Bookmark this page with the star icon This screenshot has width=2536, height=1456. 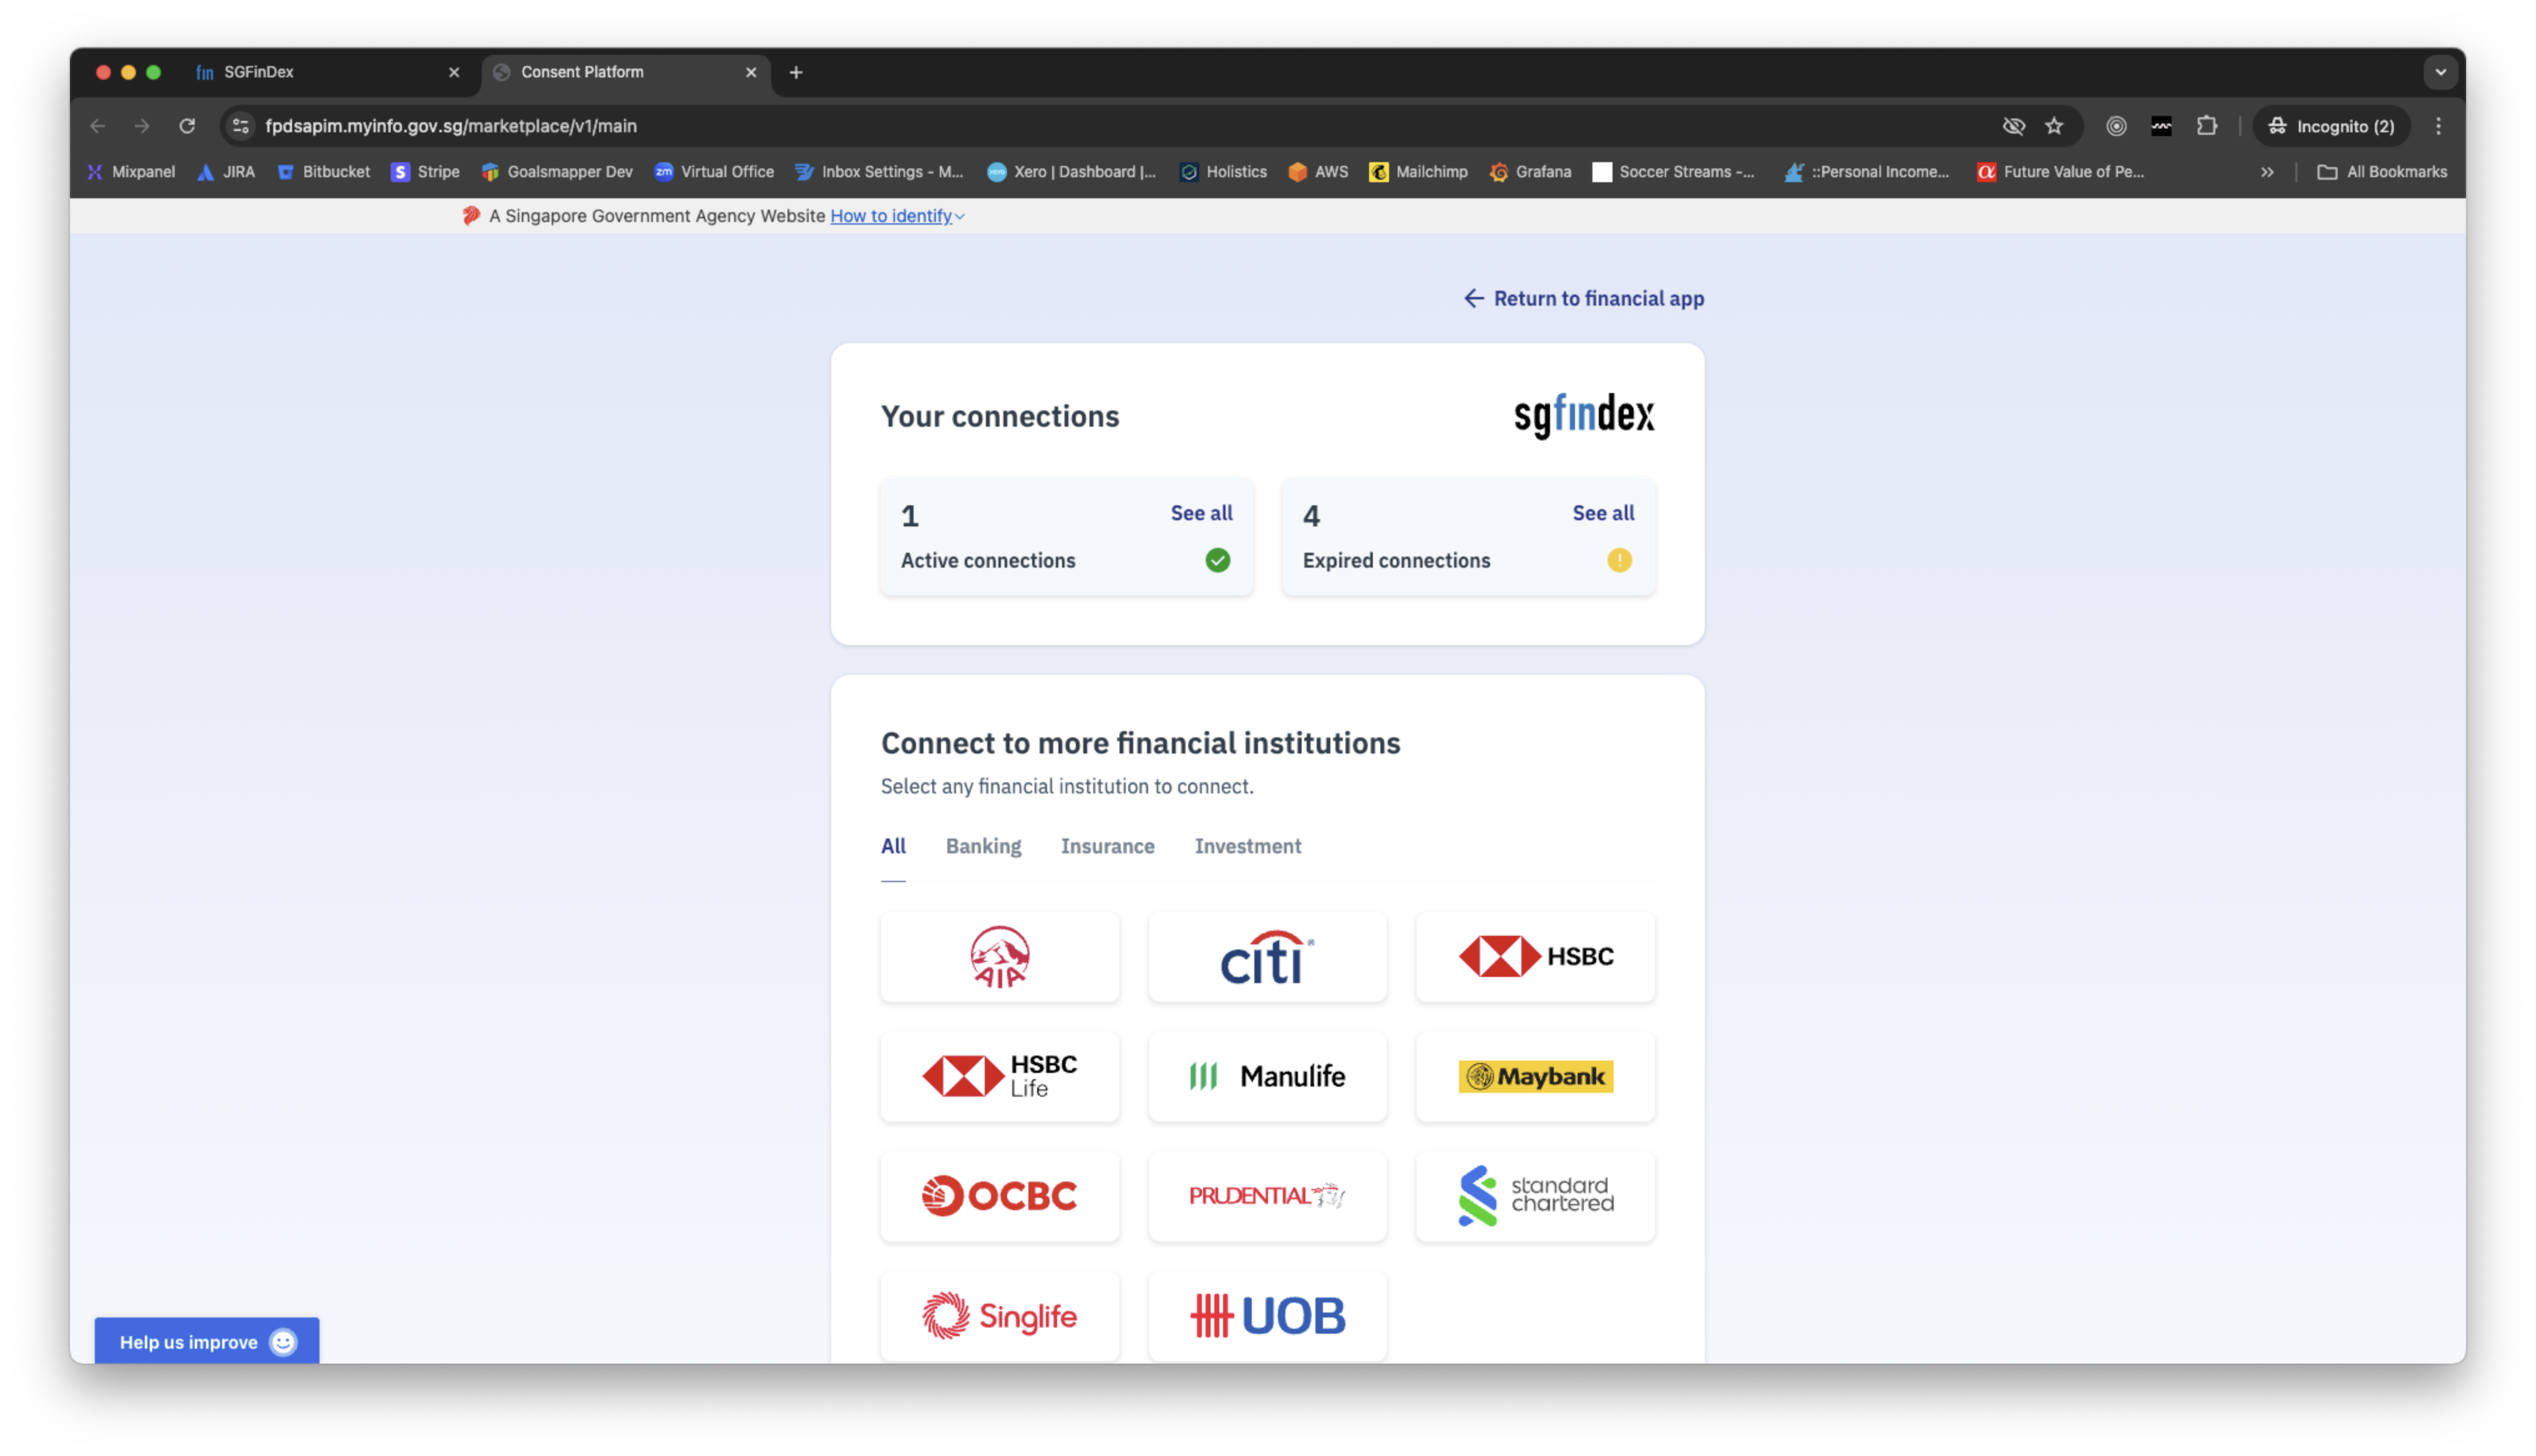point(2054,126)
